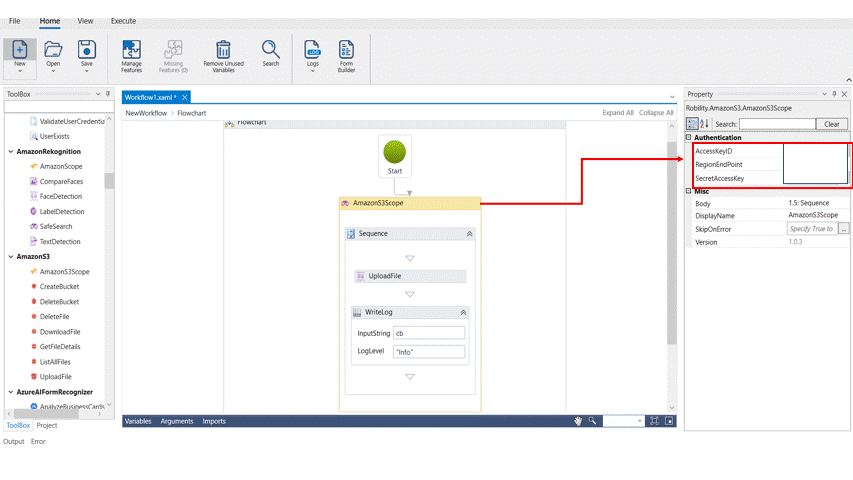
Task: Open the Form Builder tool
Action: 346,50
